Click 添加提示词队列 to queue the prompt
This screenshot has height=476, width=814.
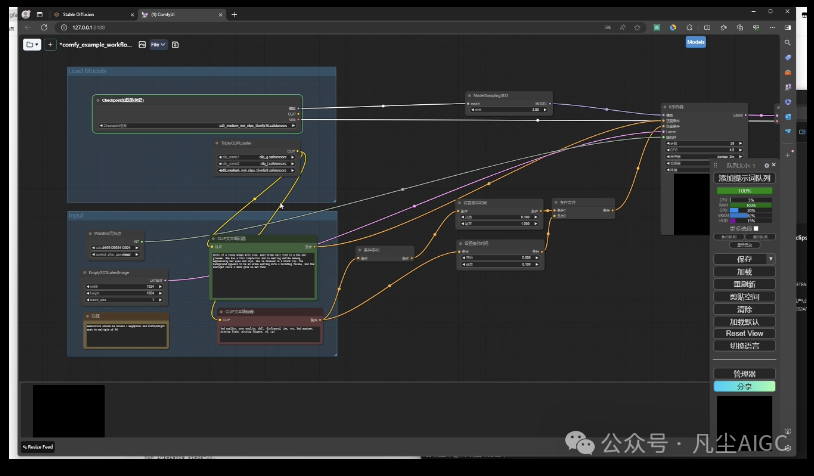coord(744,178)
